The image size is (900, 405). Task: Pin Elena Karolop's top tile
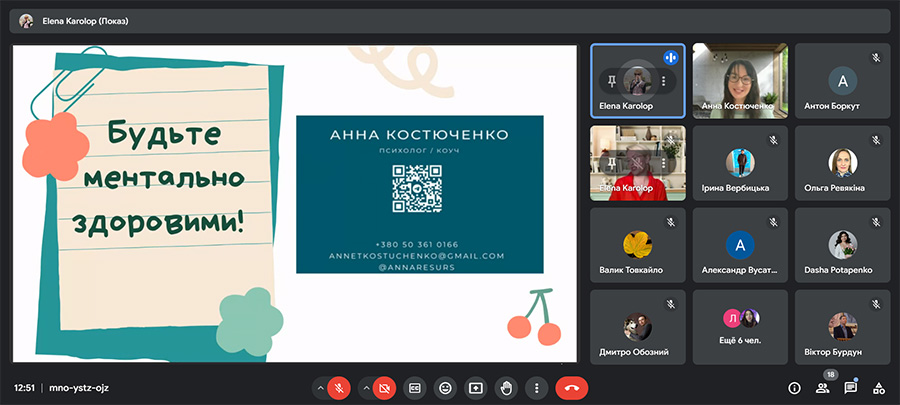[610, 80]
